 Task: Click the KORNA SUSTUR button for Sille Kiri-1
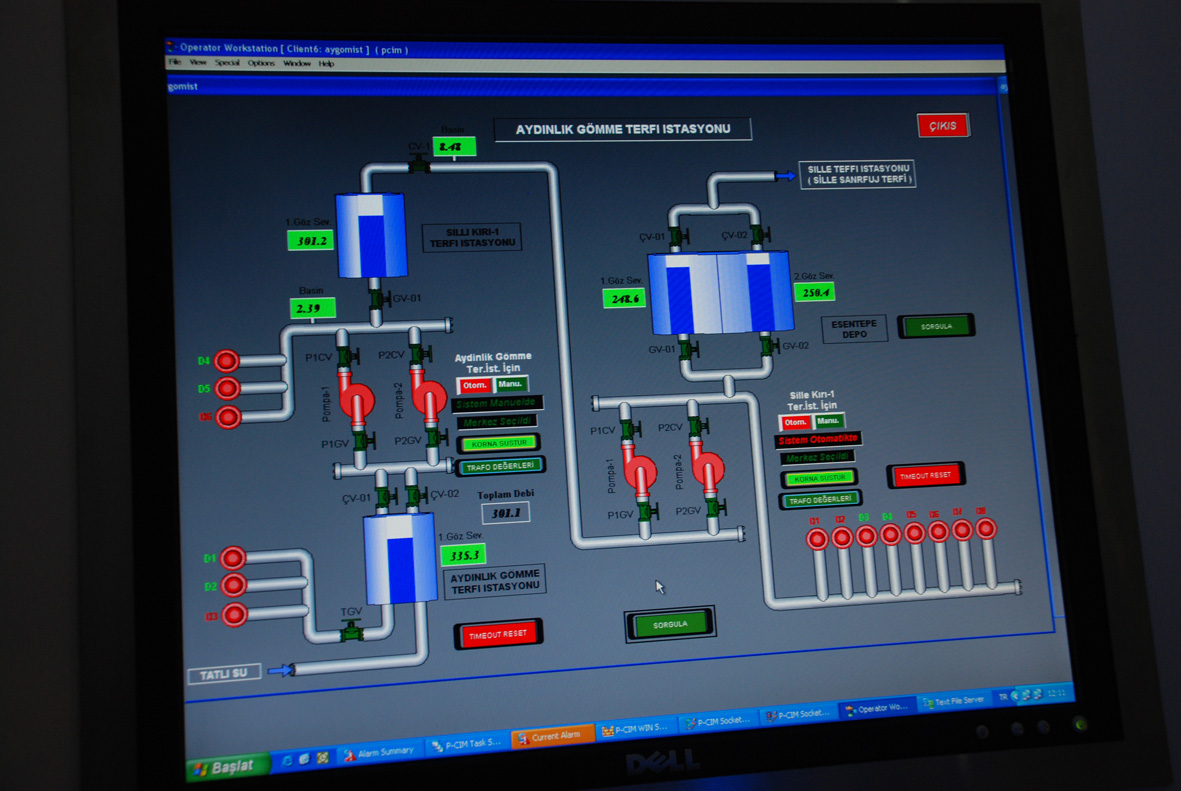coord(819,478)
